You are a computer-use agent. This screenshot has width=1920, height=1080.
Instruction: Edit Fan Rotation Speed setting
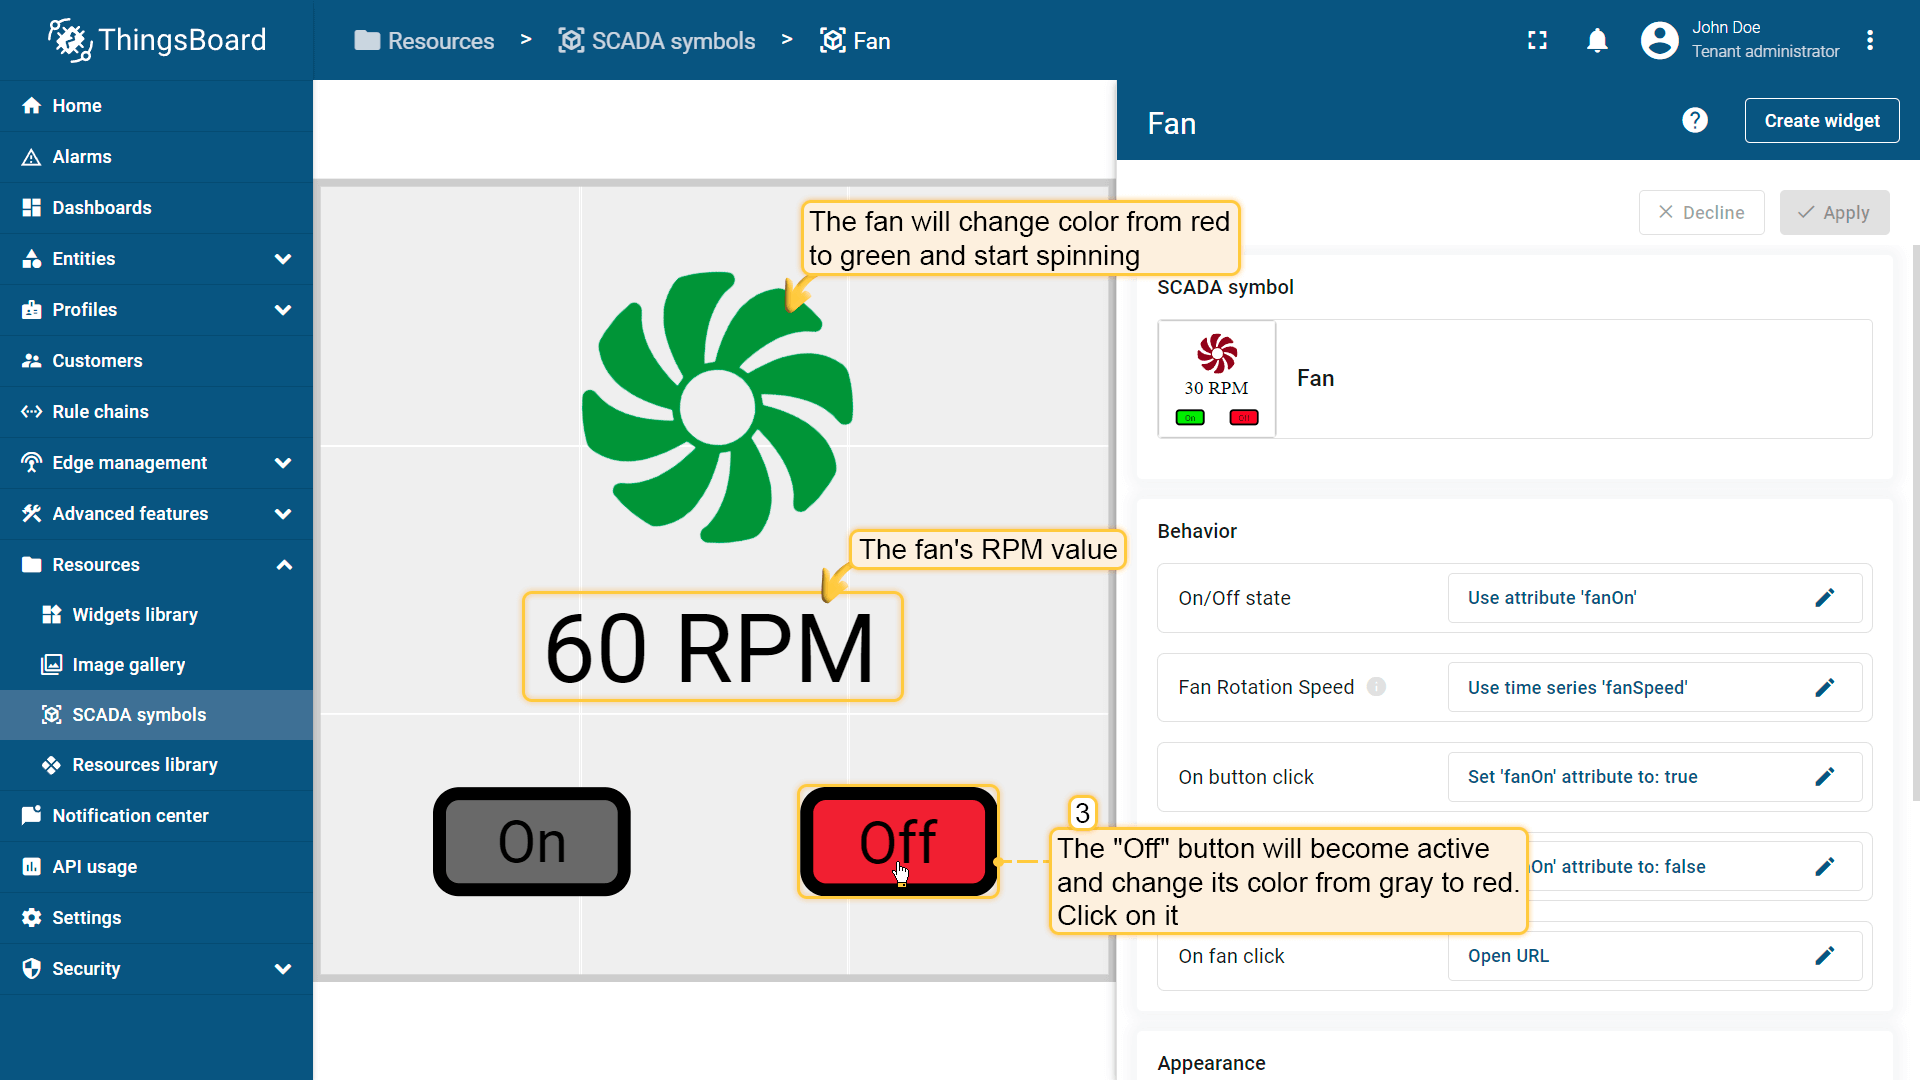(x=1824, y=688)
